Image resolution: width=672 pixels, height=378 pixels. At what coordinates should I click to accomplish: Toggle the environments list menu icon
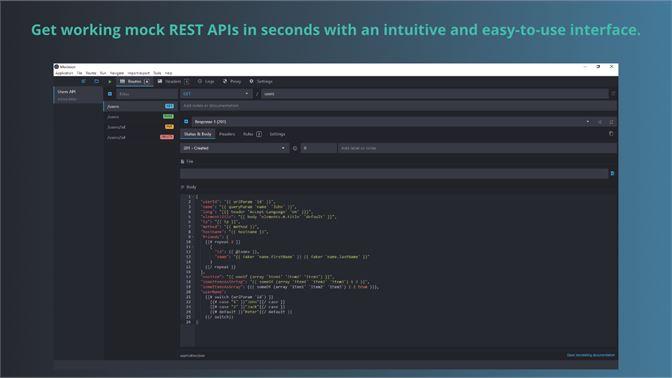coord(84,81)
